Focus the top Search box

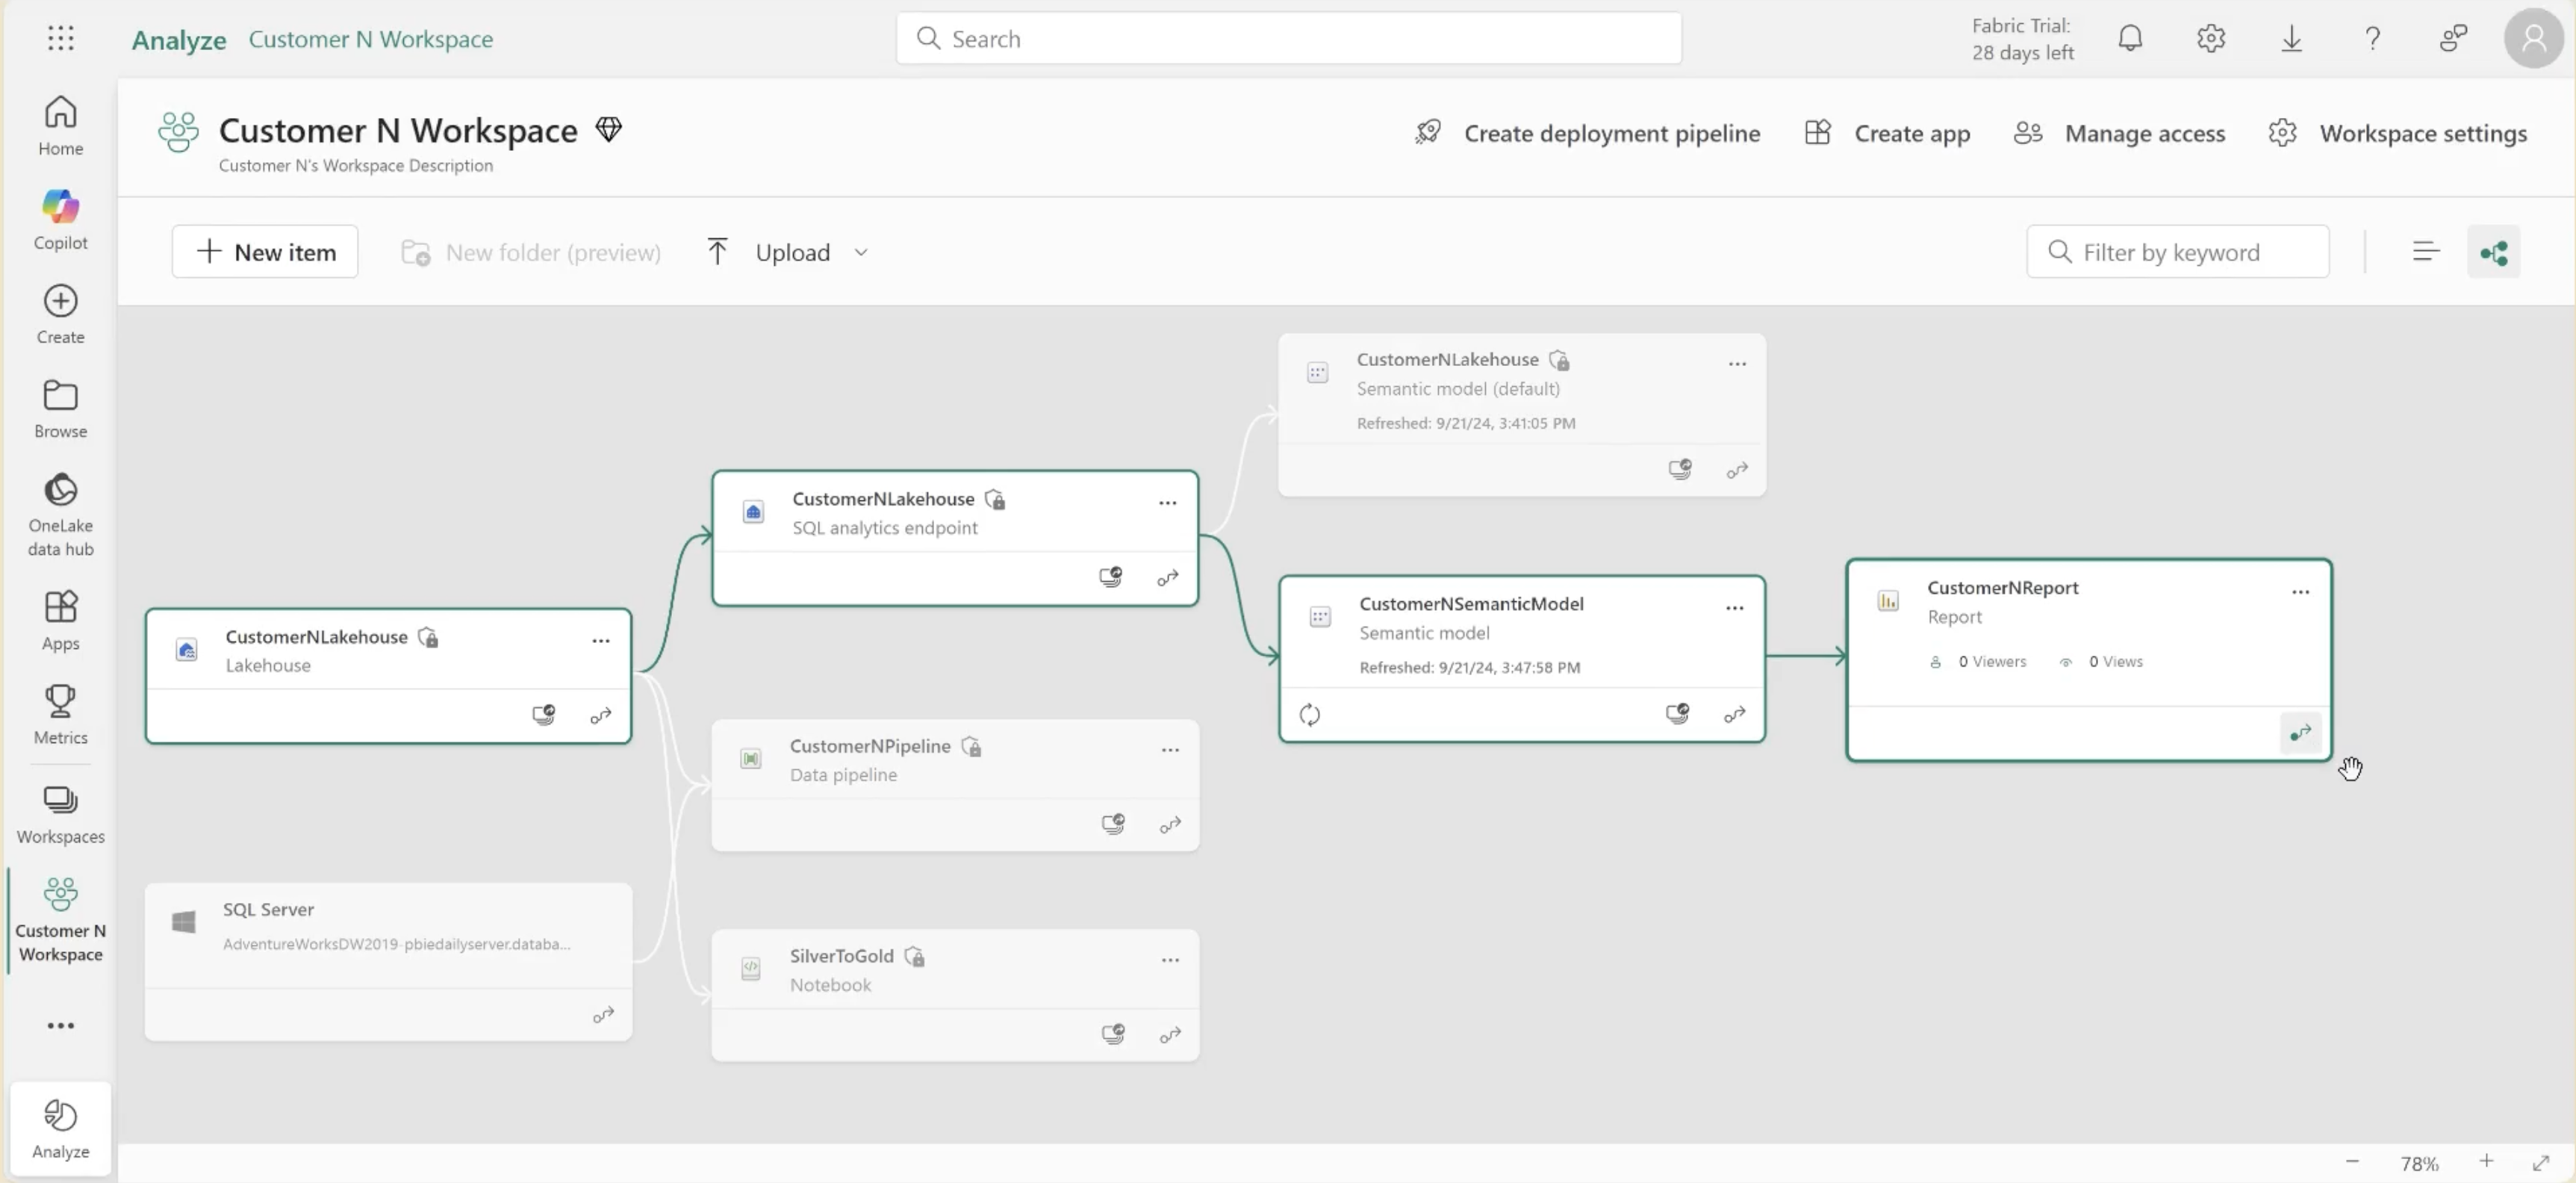(x=1289, y=38)
